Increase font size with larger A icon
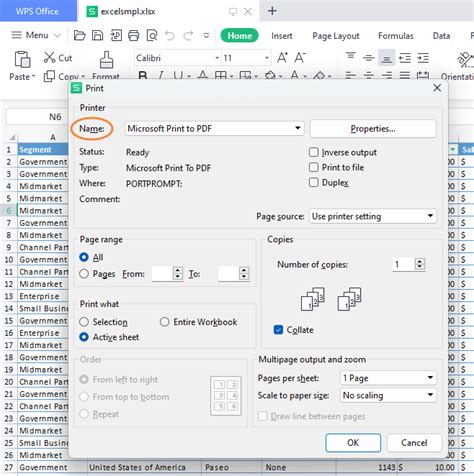The image size is (474, 476). click(282, 58)
